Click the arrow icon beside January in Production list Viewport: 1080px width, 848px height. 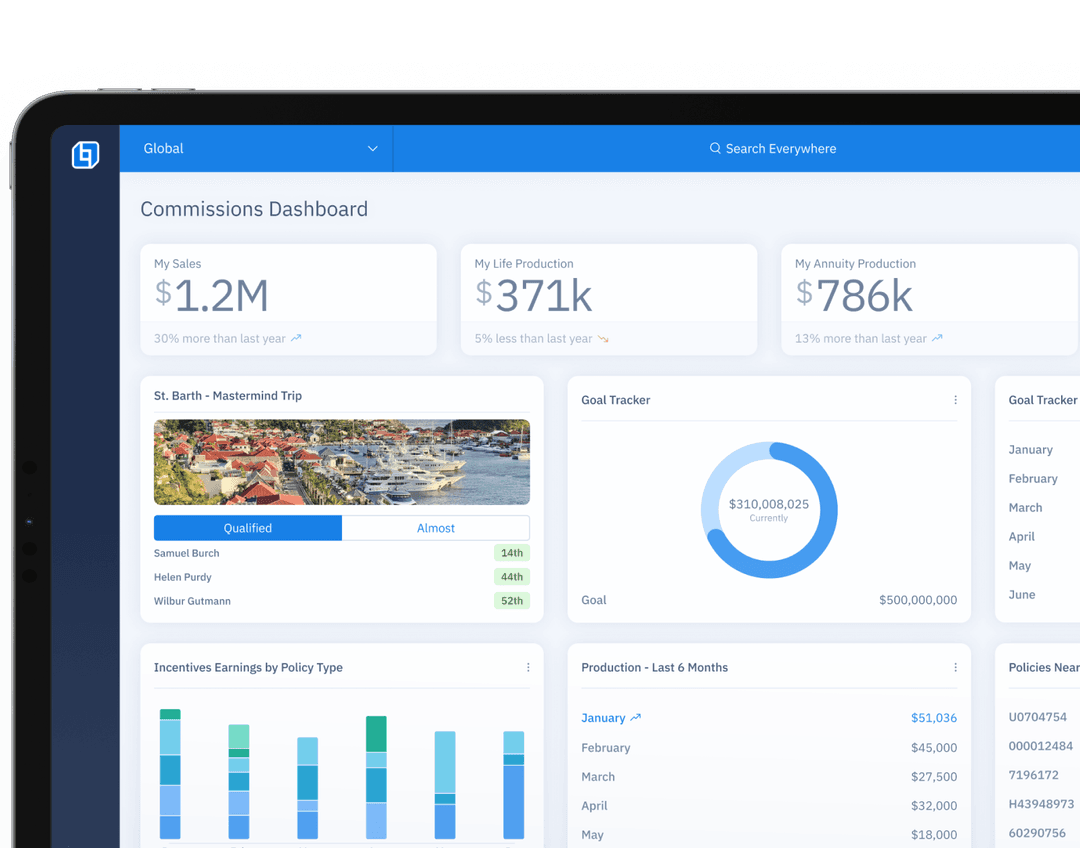point(637,717)
